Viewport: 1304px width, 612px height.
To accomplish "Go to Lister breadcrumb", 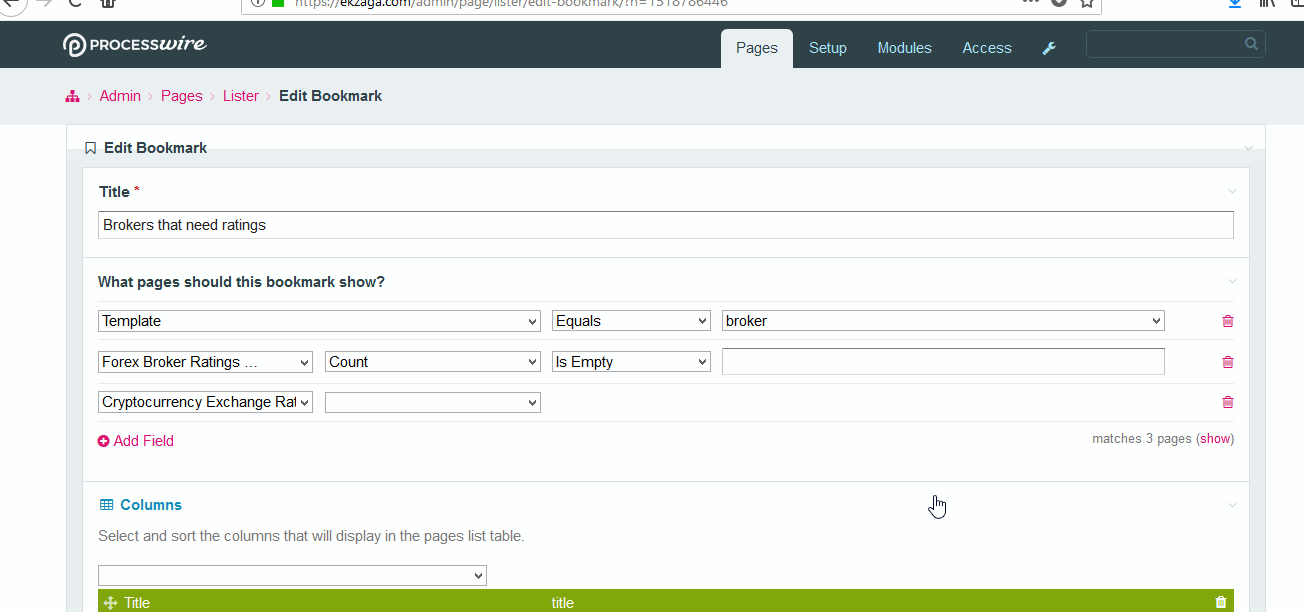I will (x=241, y=96).
